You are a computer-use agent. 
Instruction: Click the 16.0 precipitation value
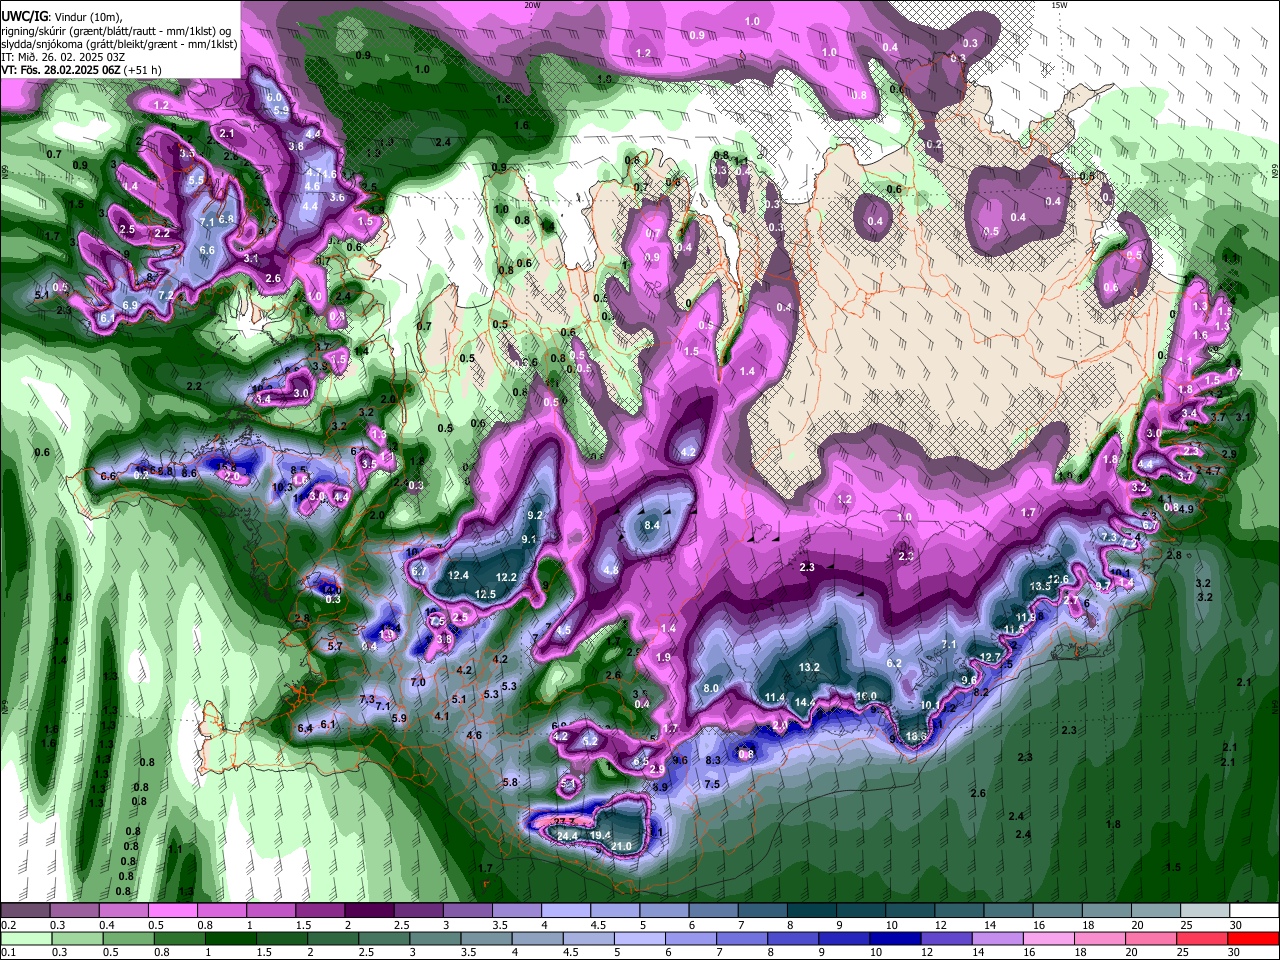click(866, 697)
